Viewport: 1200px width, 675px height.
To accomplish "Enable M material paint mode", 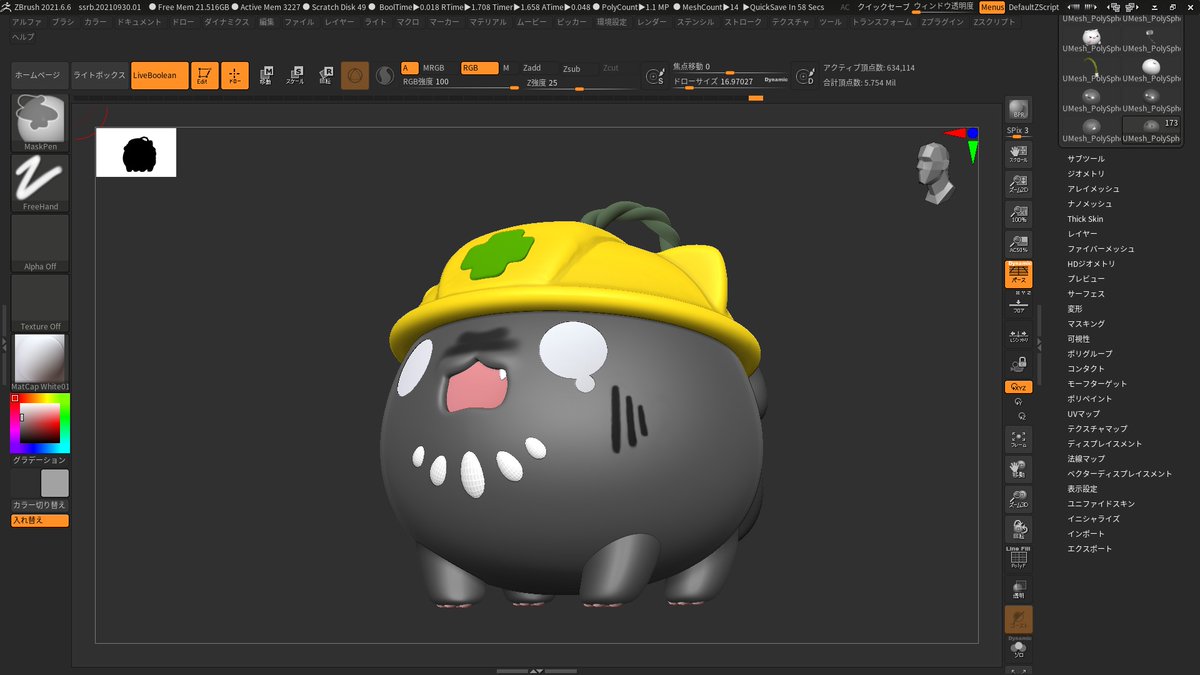I will point(506,68).
